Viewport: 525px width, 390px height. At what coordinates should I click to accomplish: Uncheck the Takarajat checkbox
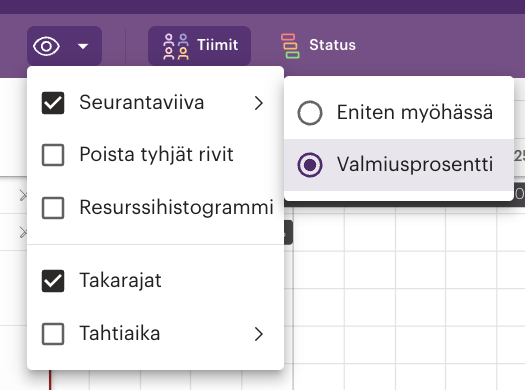click(53, 281)
